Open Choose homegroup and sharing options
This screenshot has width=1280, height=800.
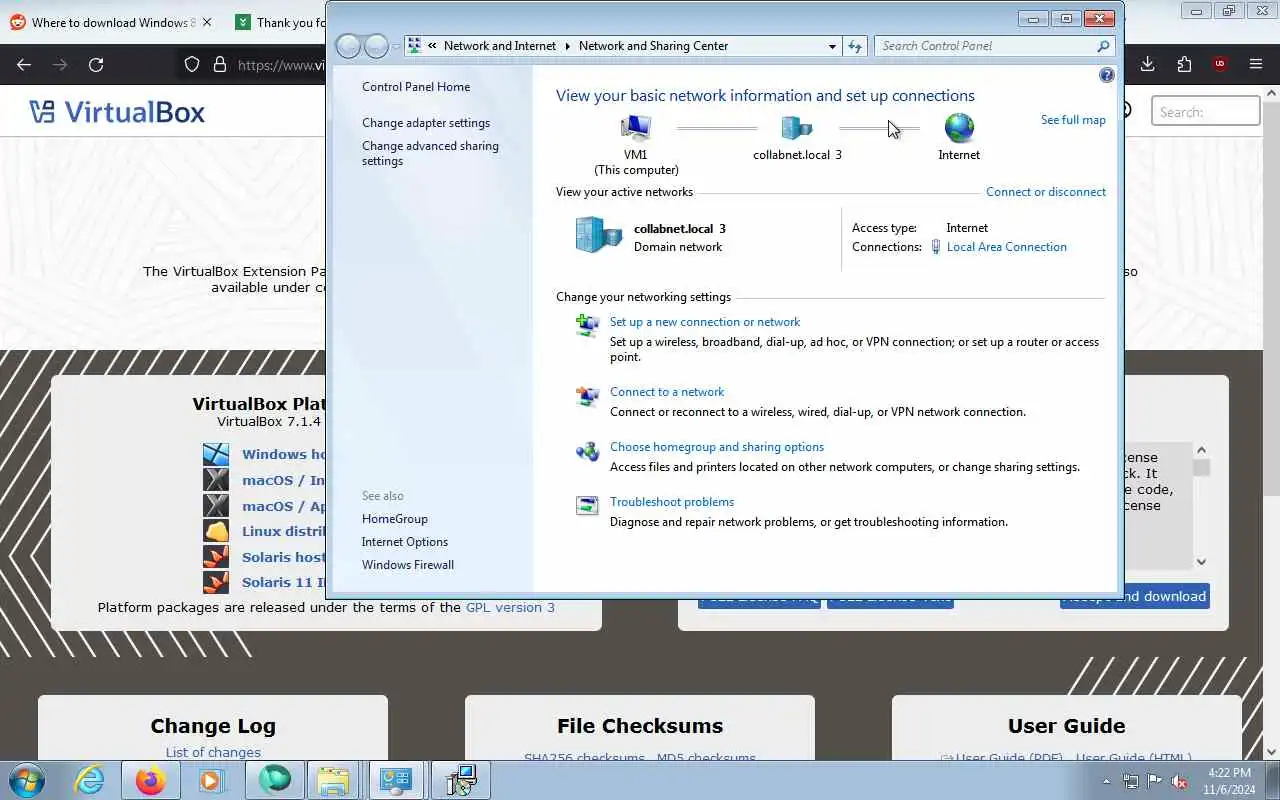pyautogui.click(x=717, y=447)
